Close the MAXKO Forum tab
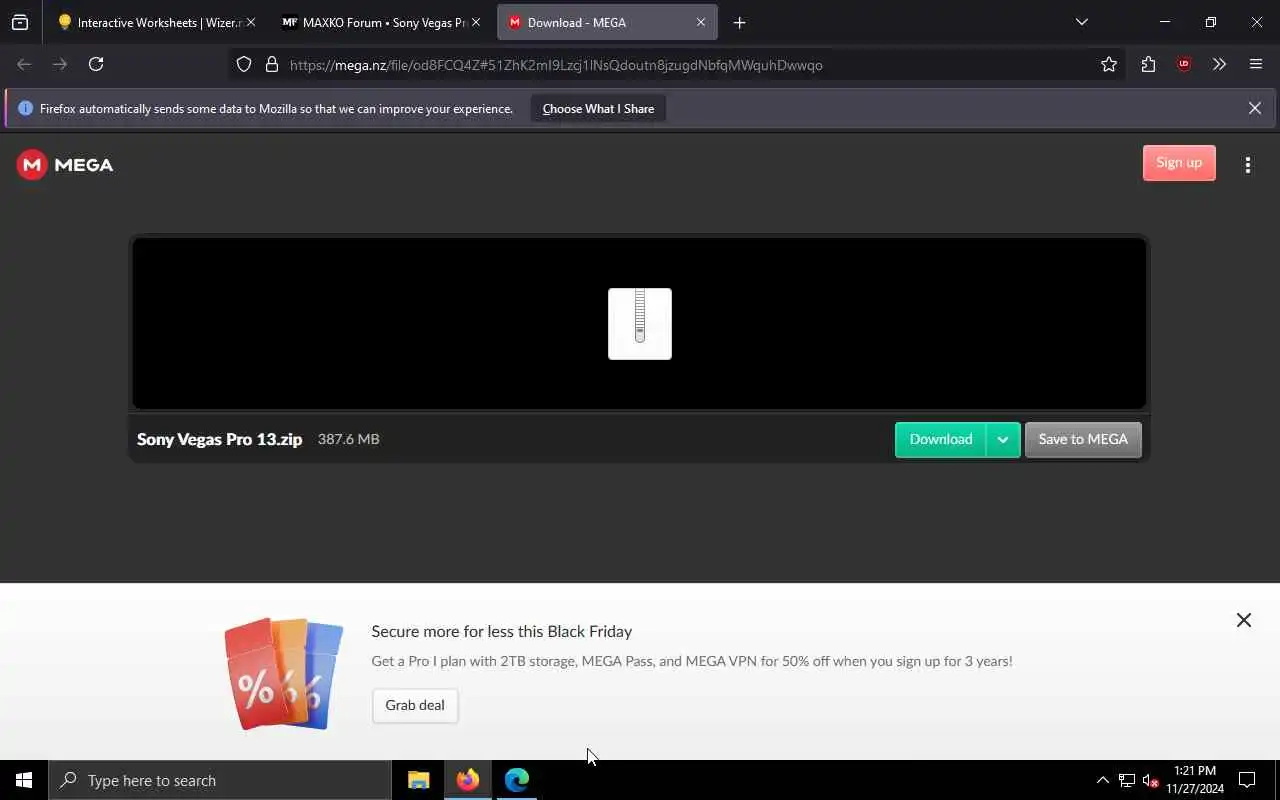 pos(475,22)
